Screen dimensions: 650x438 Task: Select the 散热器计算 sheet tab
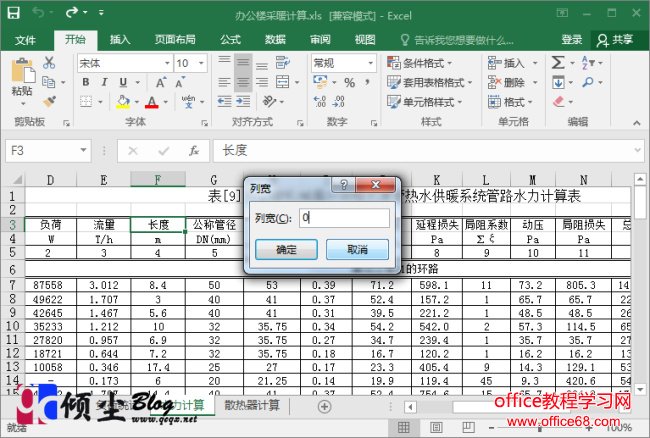[252, 405]
